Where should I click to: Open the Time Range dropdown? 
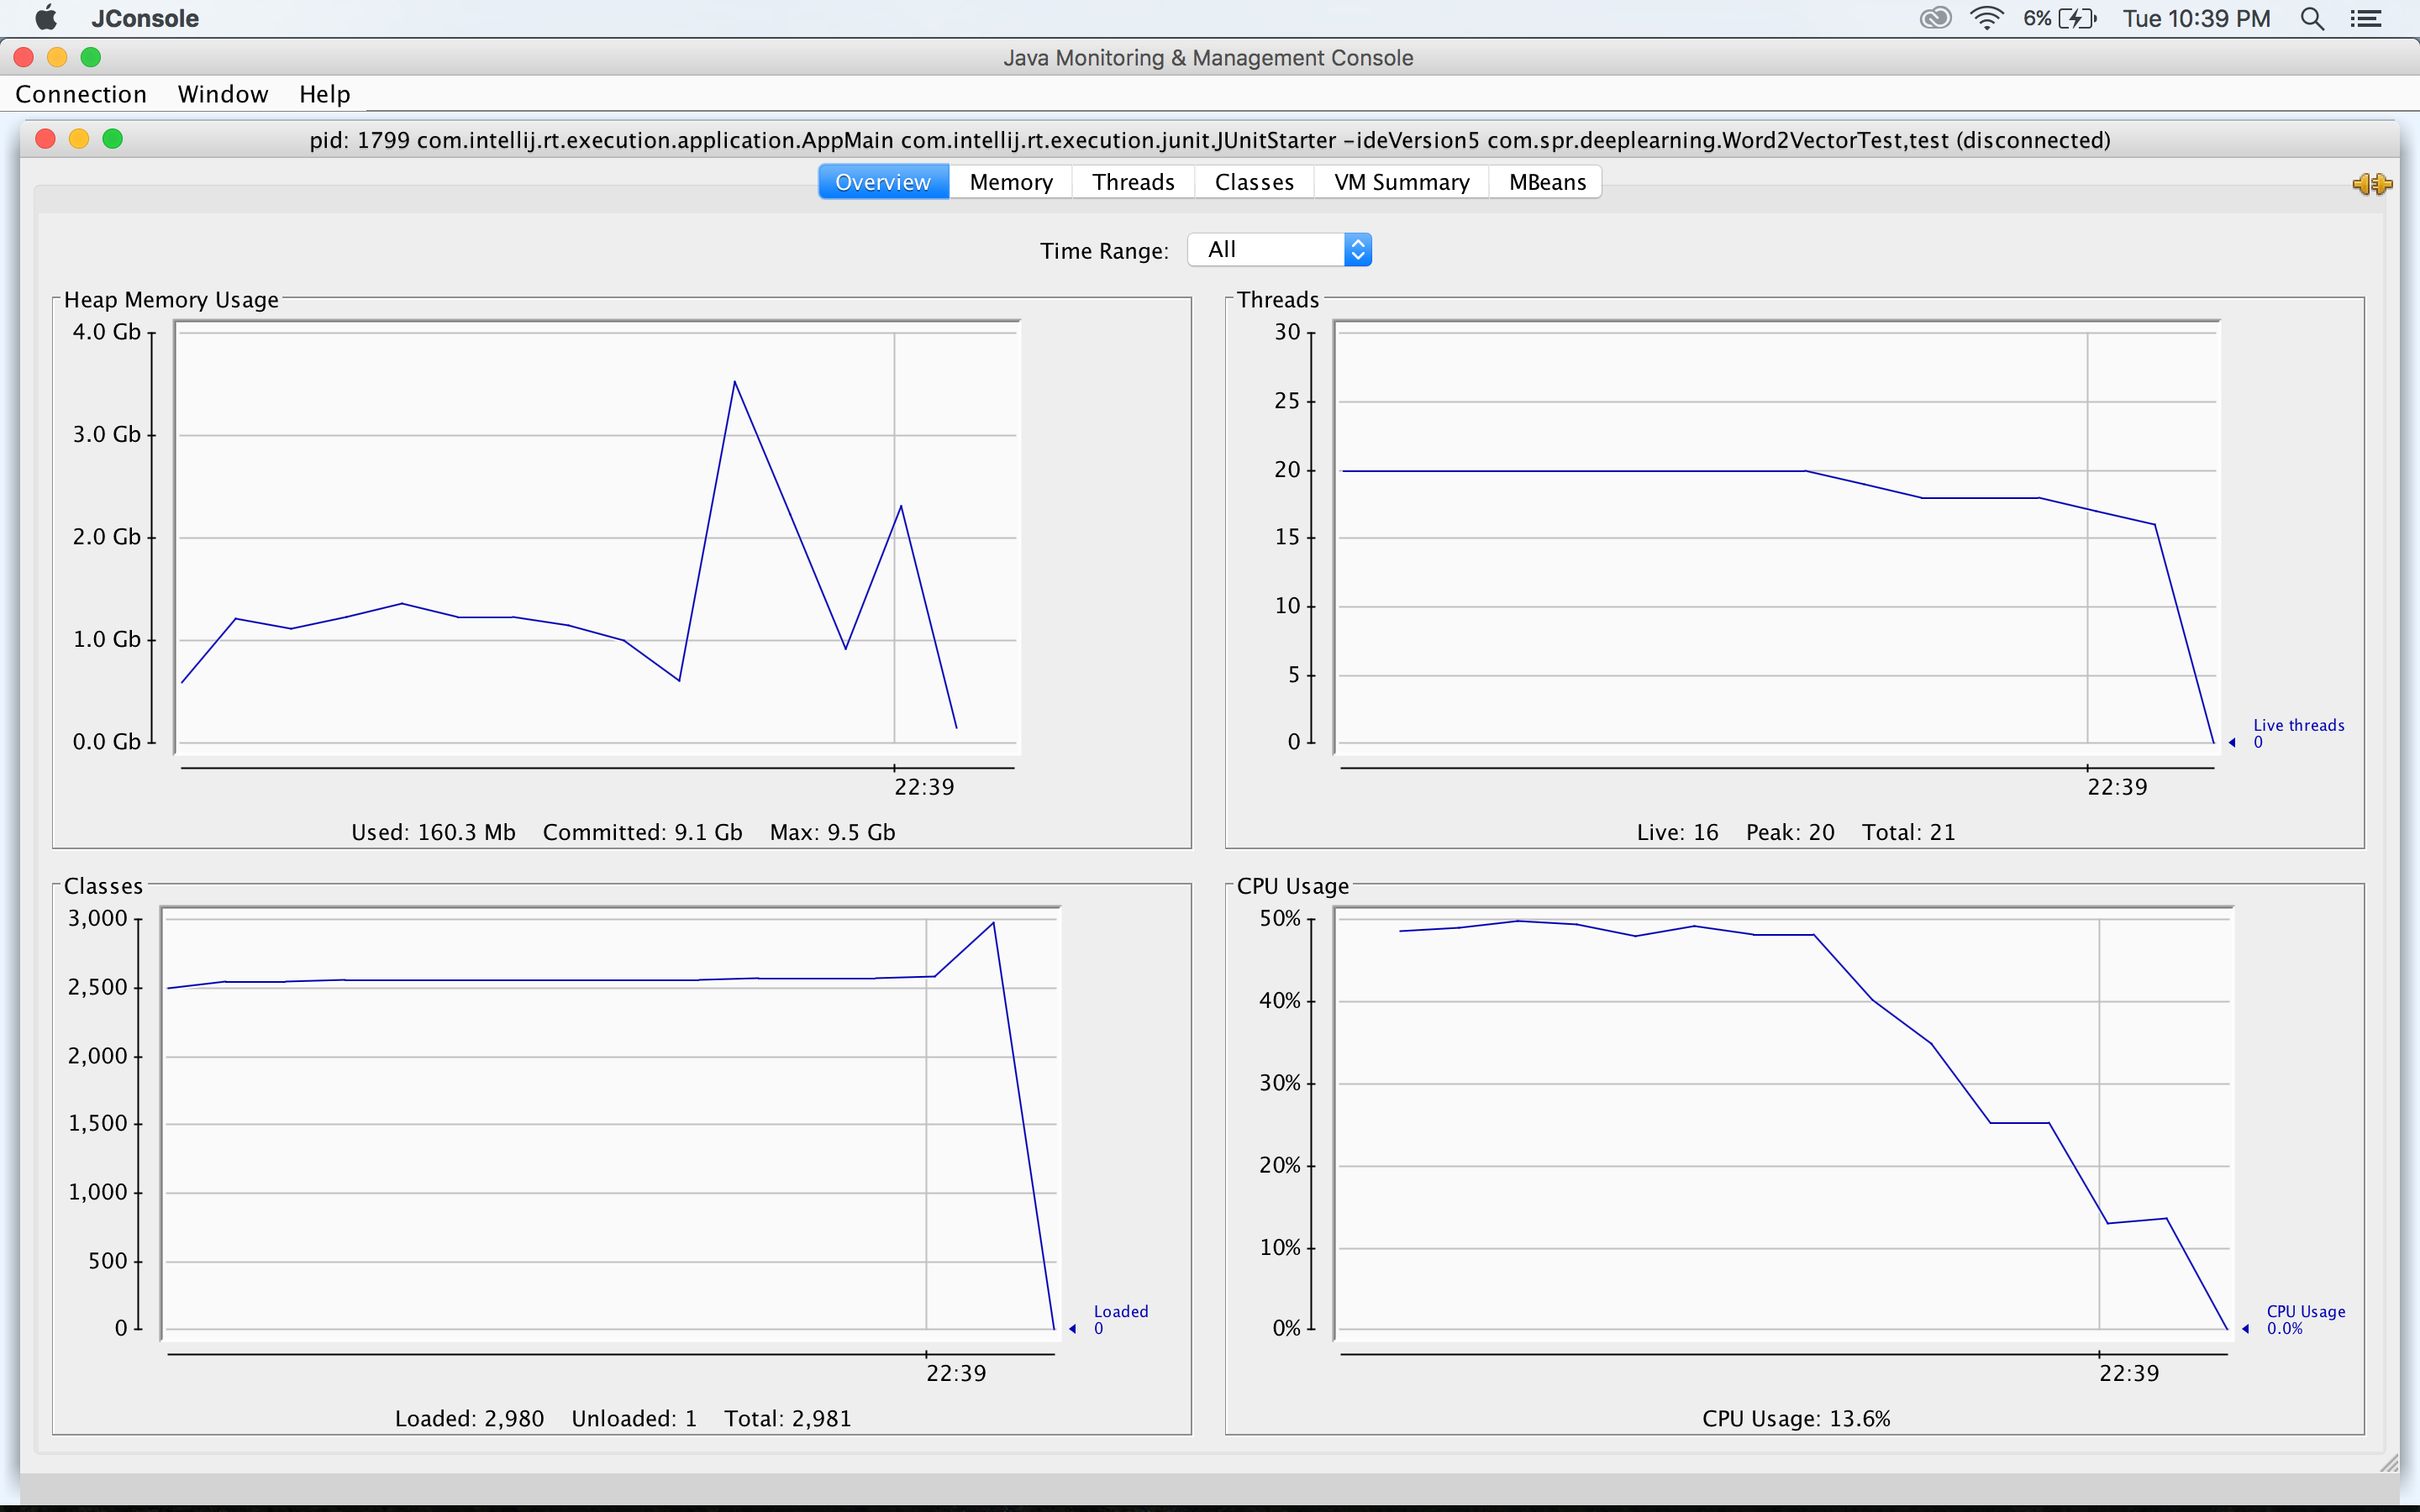coord(1279,249)
